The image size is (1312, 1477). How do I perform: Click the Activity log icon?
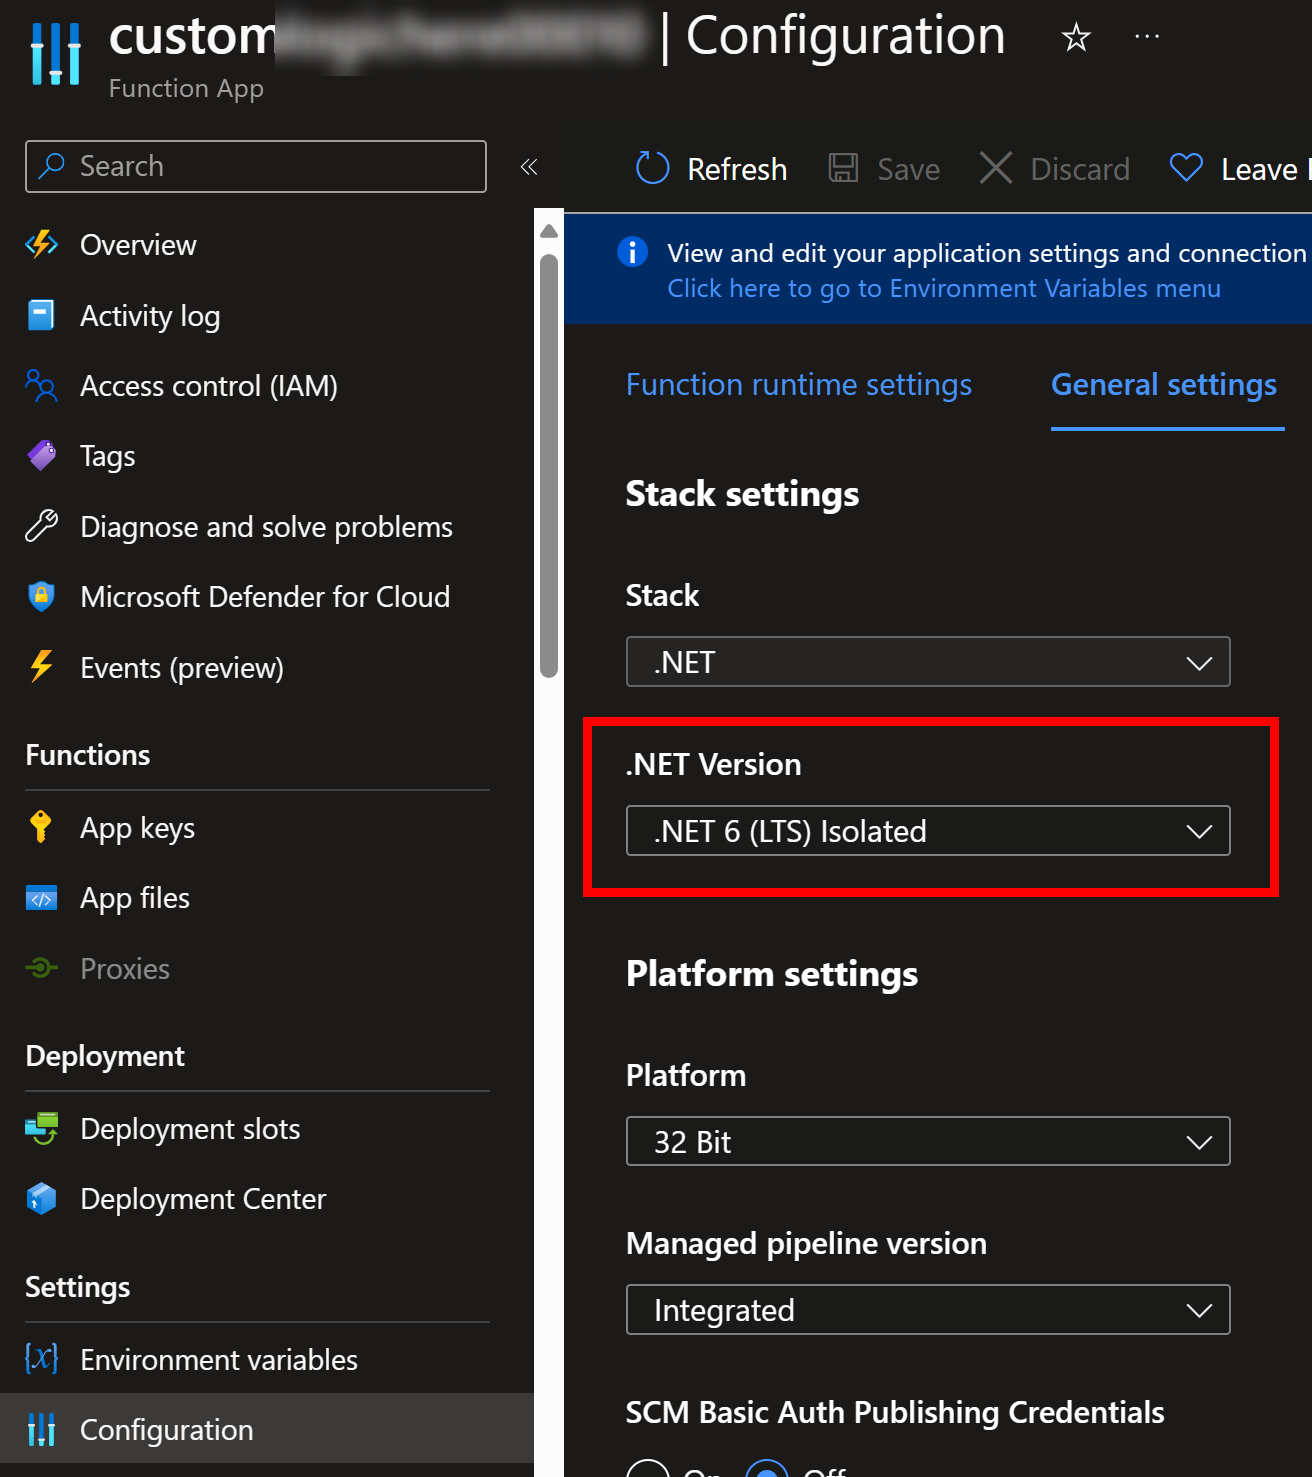[41, 315]
